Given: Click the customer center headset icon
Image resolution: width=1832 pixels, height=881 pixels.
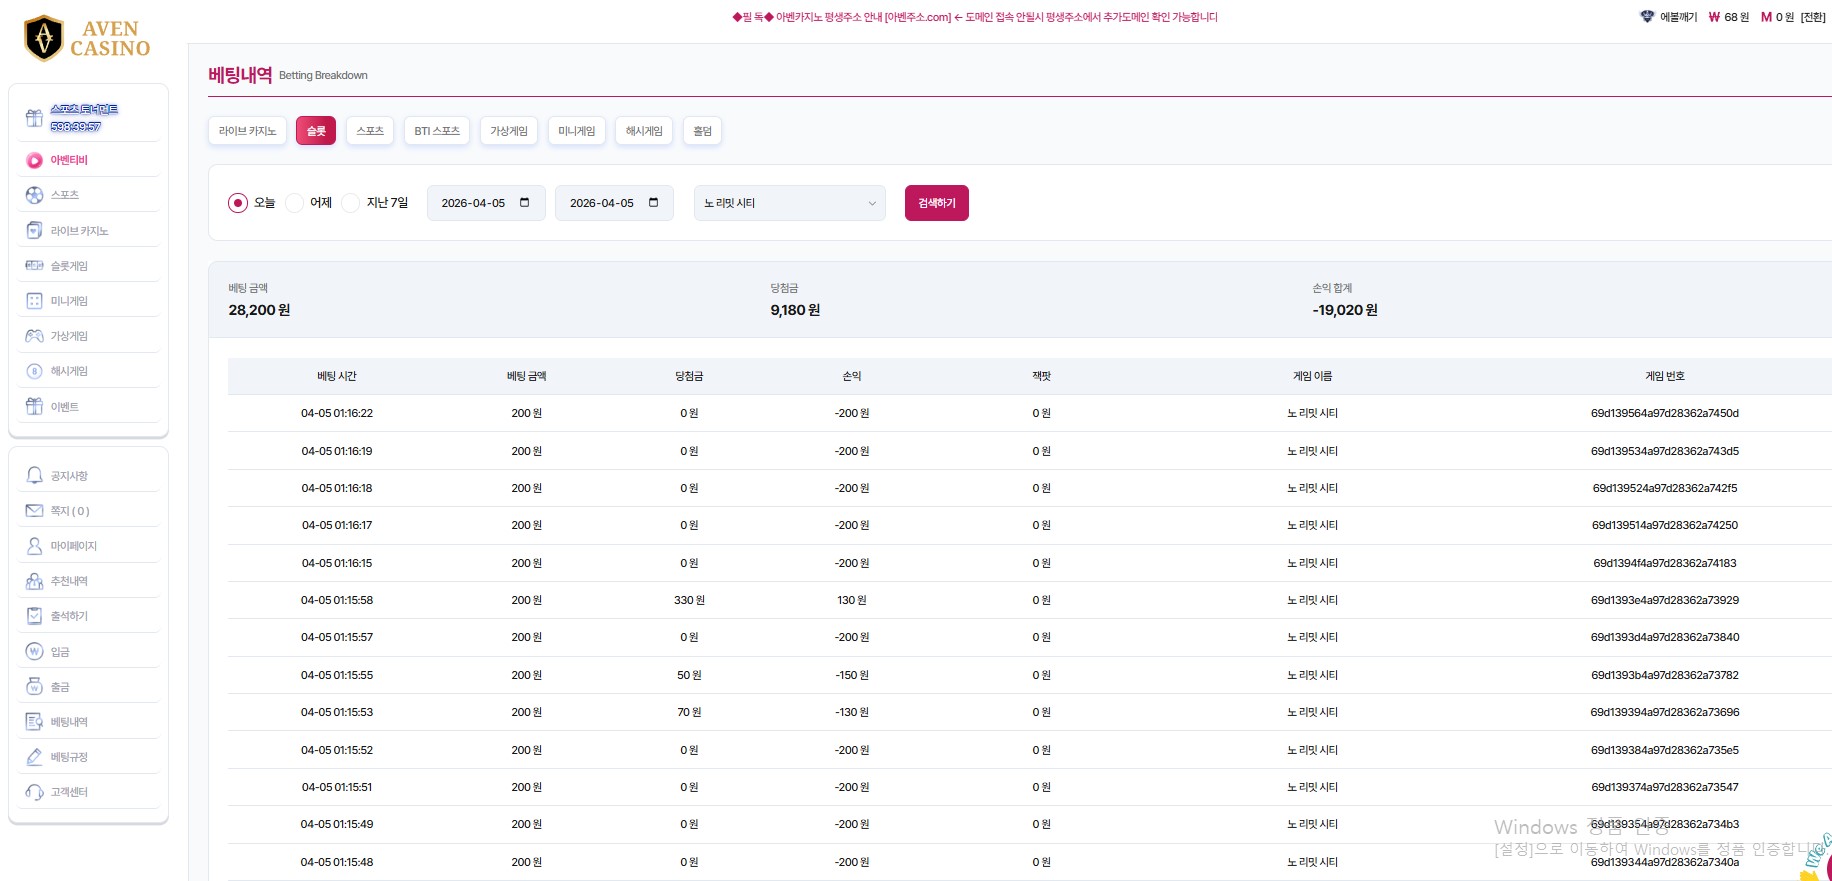Looking at the screenshot, I should (x=34, y=792).
